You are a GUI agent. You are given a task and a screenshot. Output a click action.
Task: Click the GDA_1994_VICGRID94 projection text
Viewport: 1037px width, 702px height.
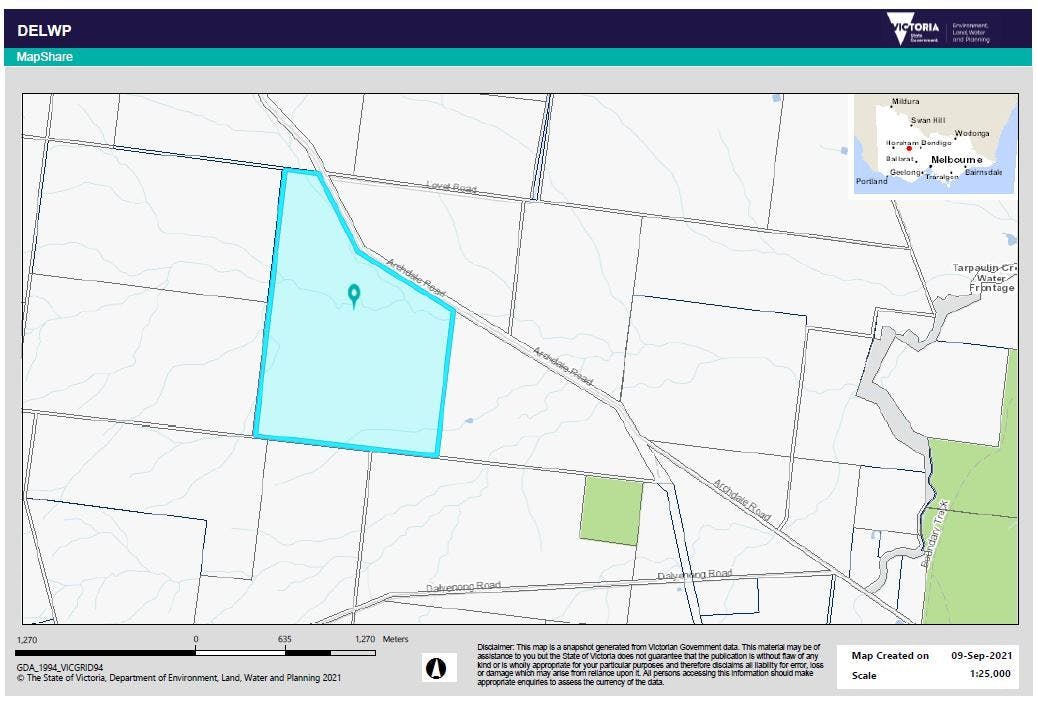60,668
